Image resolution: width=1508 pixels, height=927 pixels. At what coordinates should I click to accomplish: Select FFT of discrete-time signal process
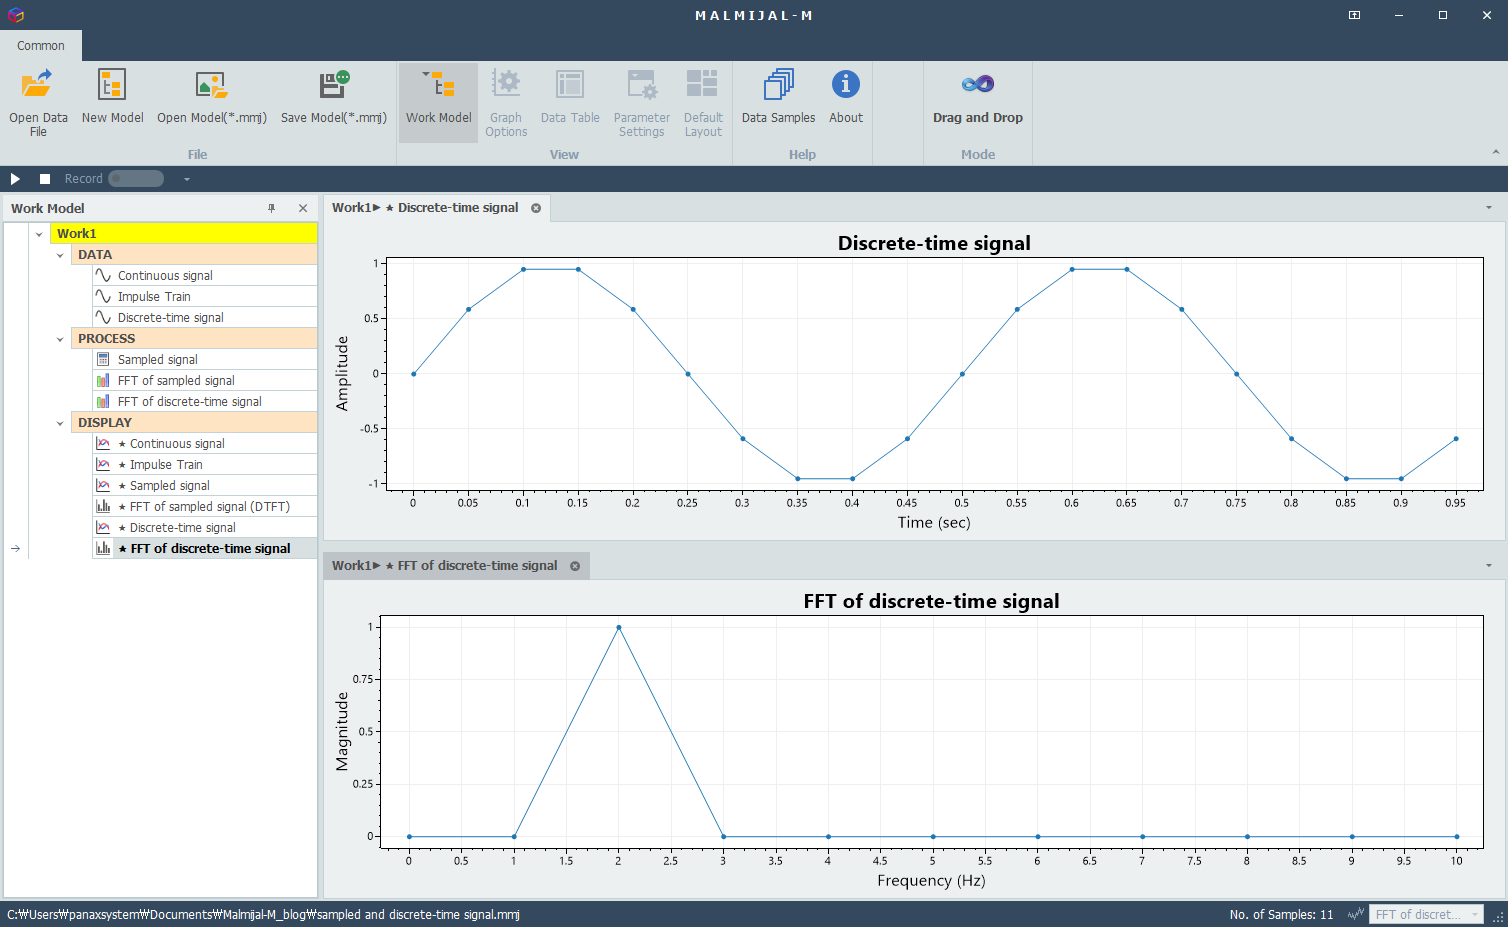point(204,402)
